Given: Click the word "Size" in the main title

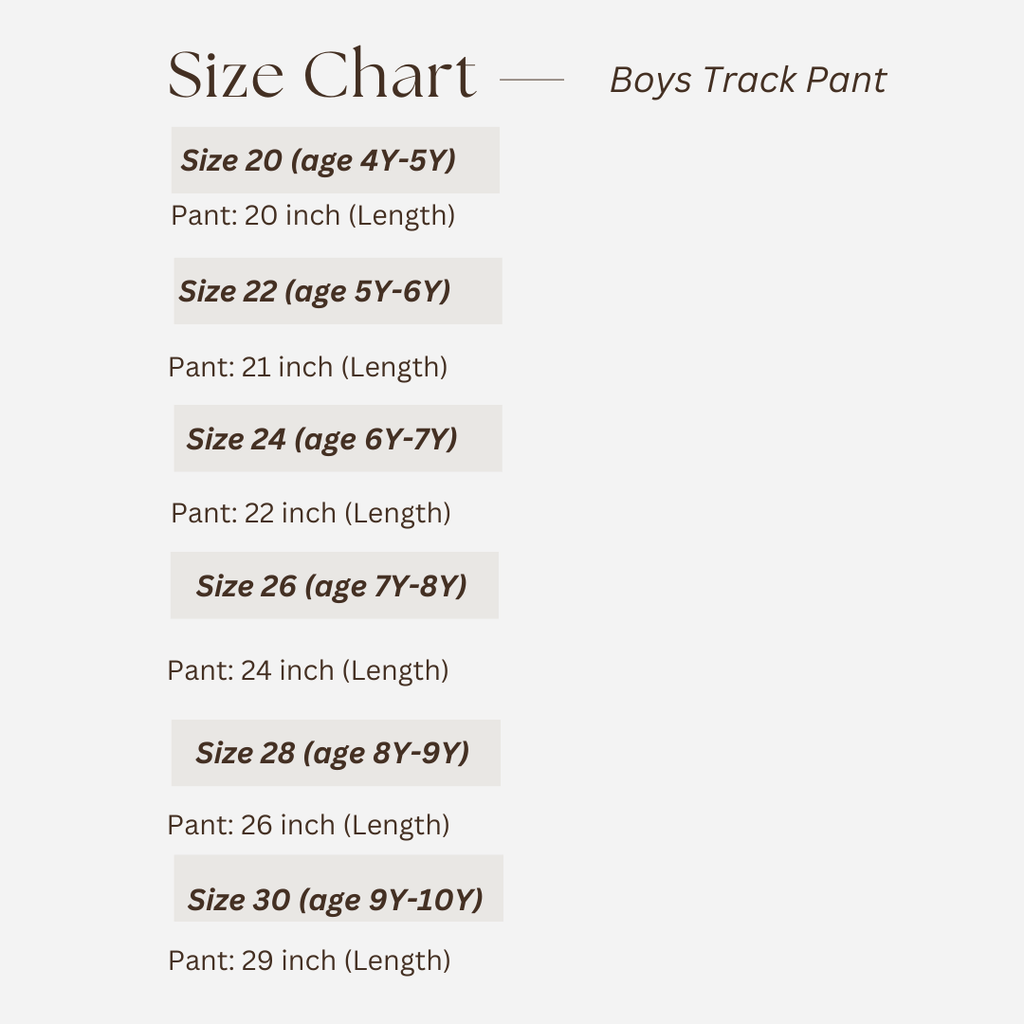Looking at the screenshot, I should click(225, 76).
